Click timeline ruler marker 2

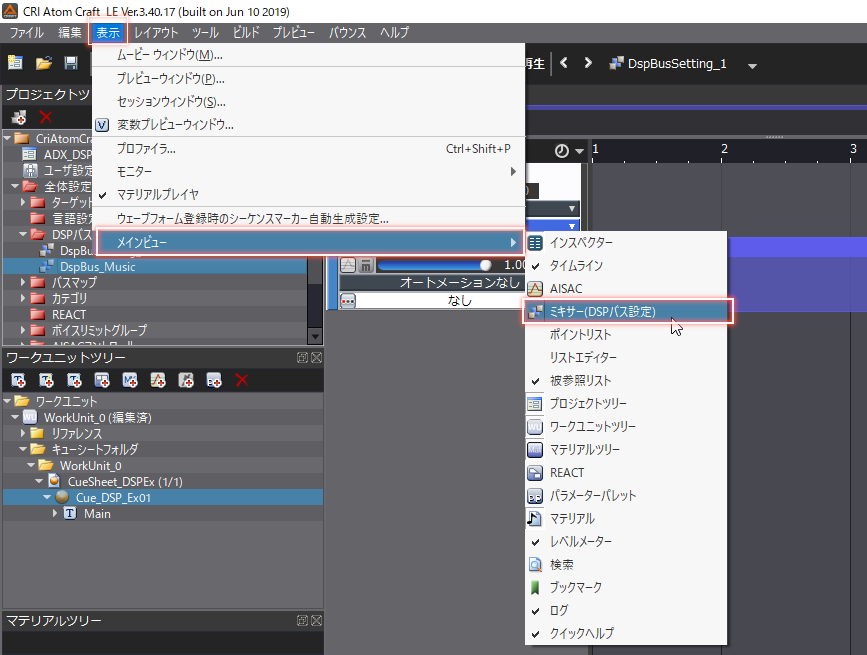tap(724, 149)
